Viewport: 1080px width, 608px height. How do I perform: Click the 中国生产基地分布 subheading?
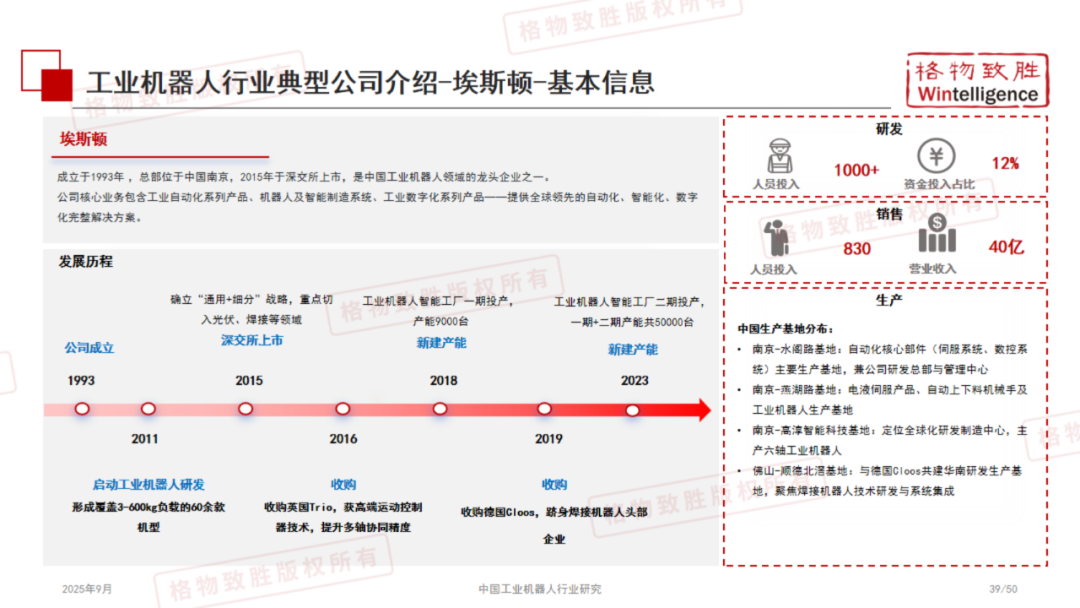tap(785, 329)
